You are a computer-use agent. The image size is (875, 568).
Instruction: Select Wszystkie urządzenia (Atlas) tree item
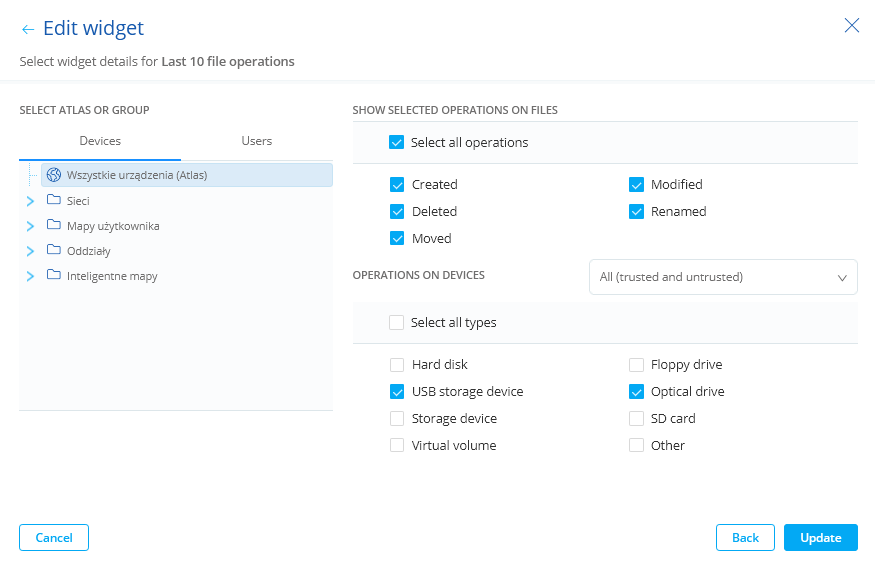(136, 175)
